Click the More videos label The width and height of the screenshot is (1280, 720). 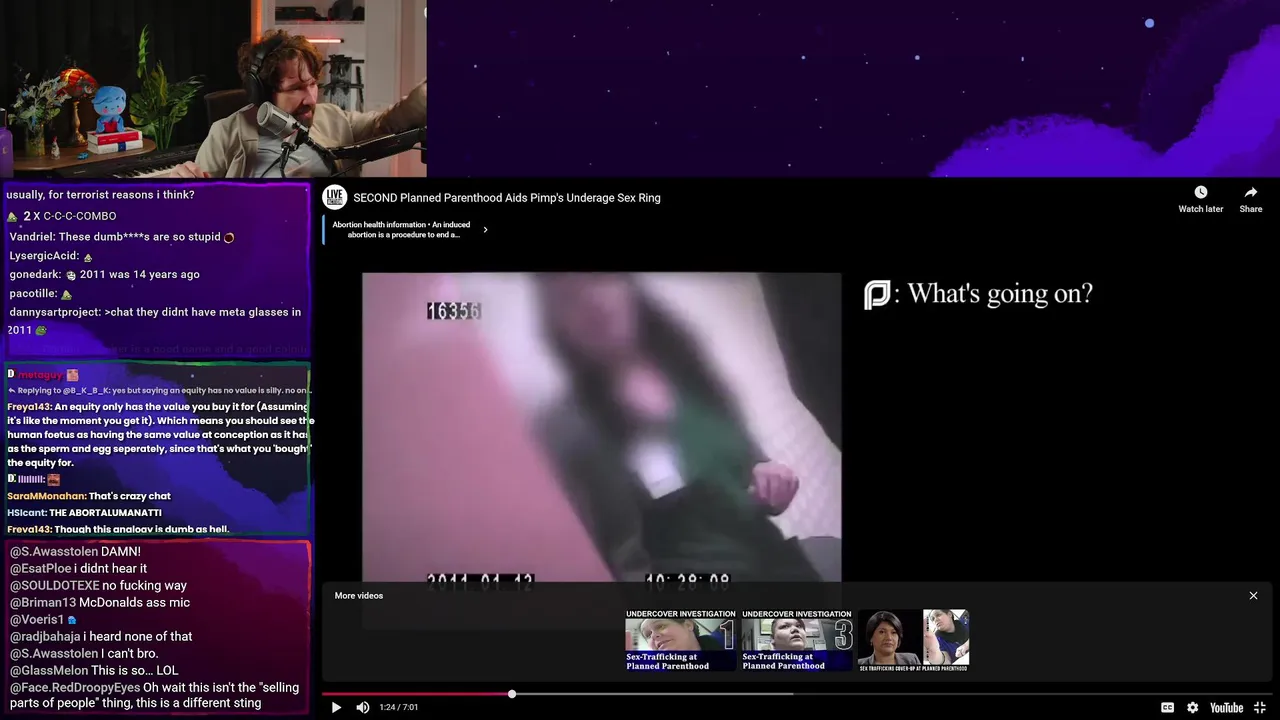click(x=359, y=595)
